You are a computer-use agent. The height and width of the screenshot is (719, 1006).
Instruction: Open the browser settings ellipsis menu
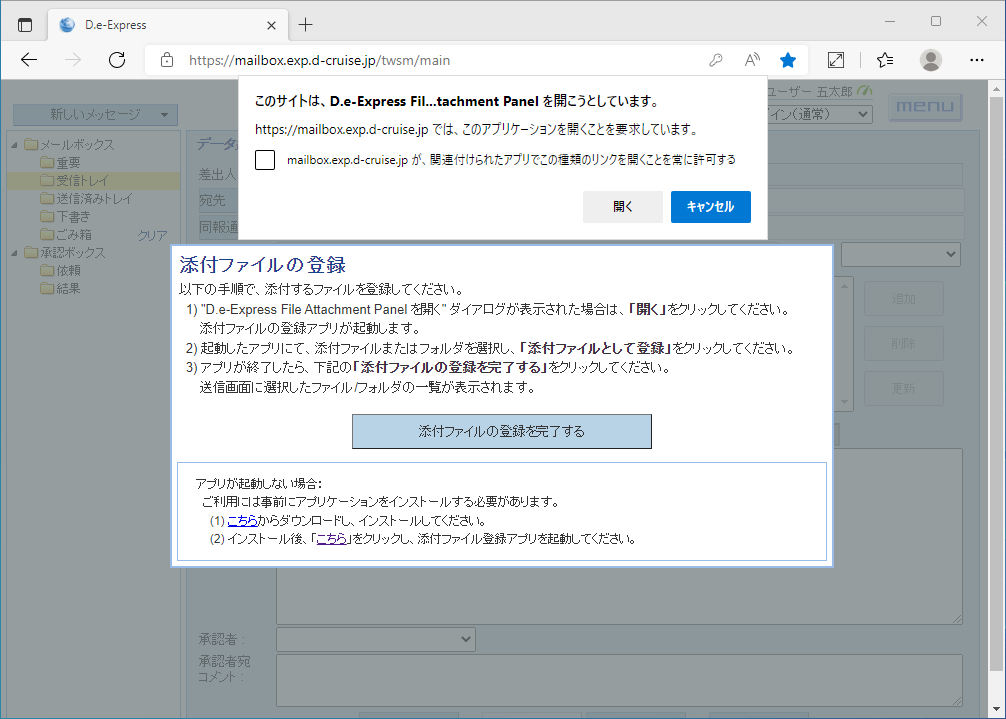coord(977,60)
